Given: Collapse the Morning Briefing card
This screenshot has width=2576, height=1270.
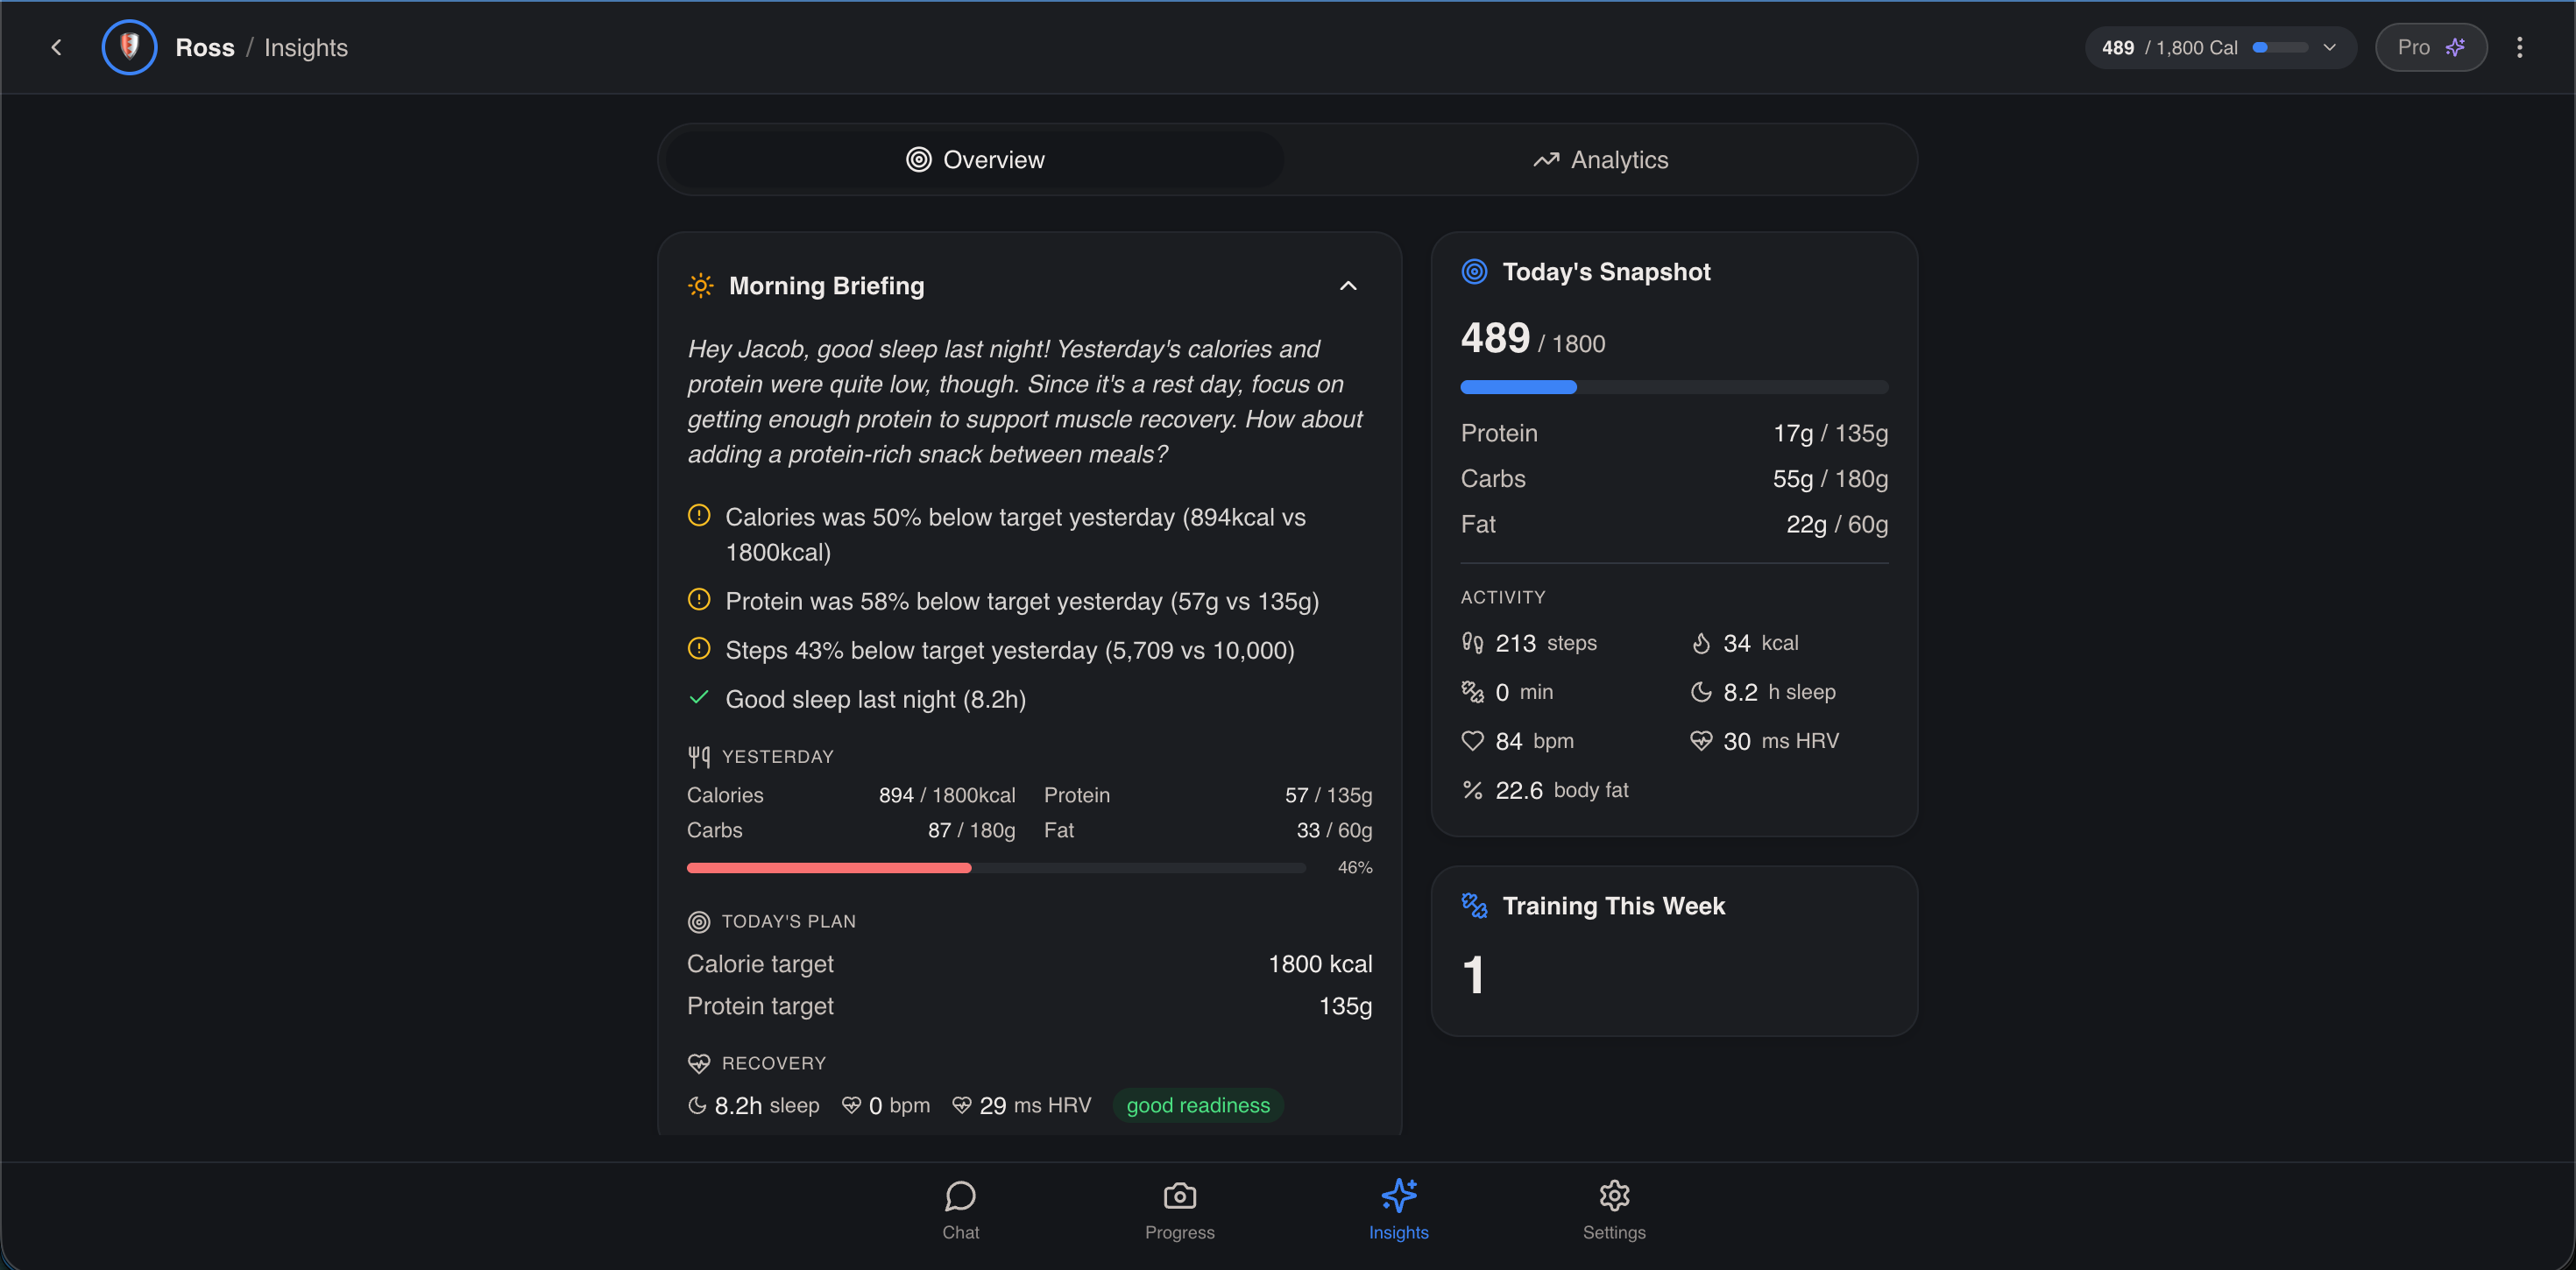Looking at the screenshot, I should tap(1348, 286).
